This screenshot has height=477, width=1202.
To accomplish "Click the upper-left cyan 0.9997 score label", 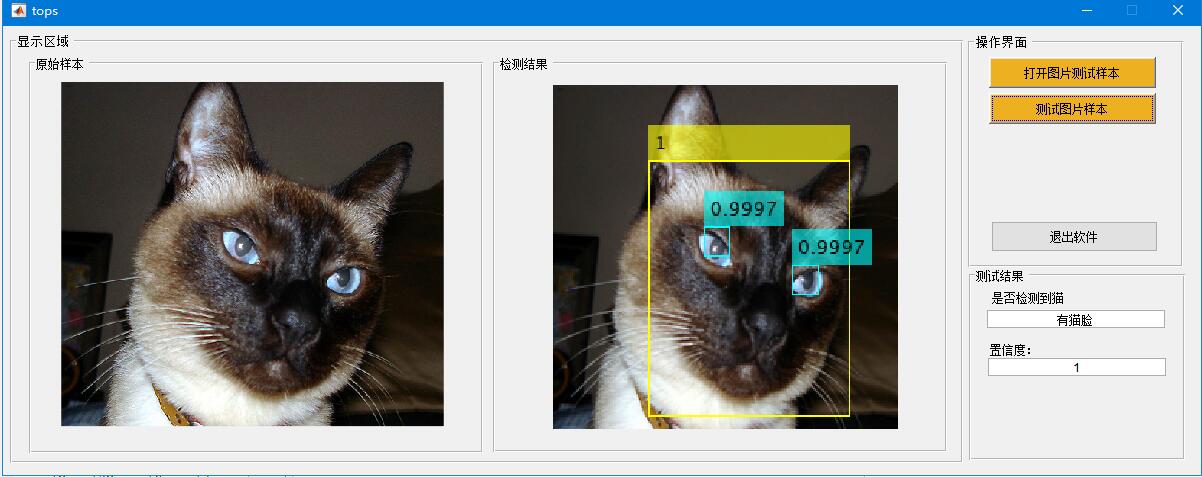I will pyautogui.click(x=743, y=209).
